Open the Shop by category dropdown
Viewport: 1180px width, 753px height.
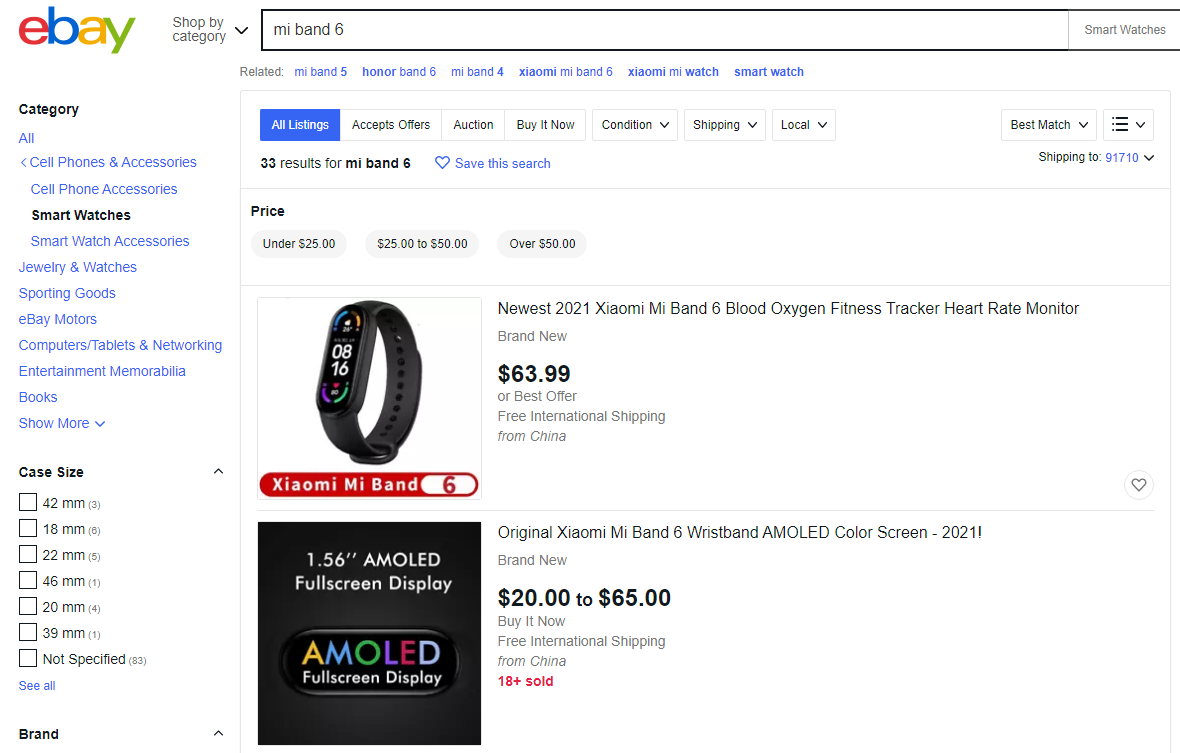210,30
